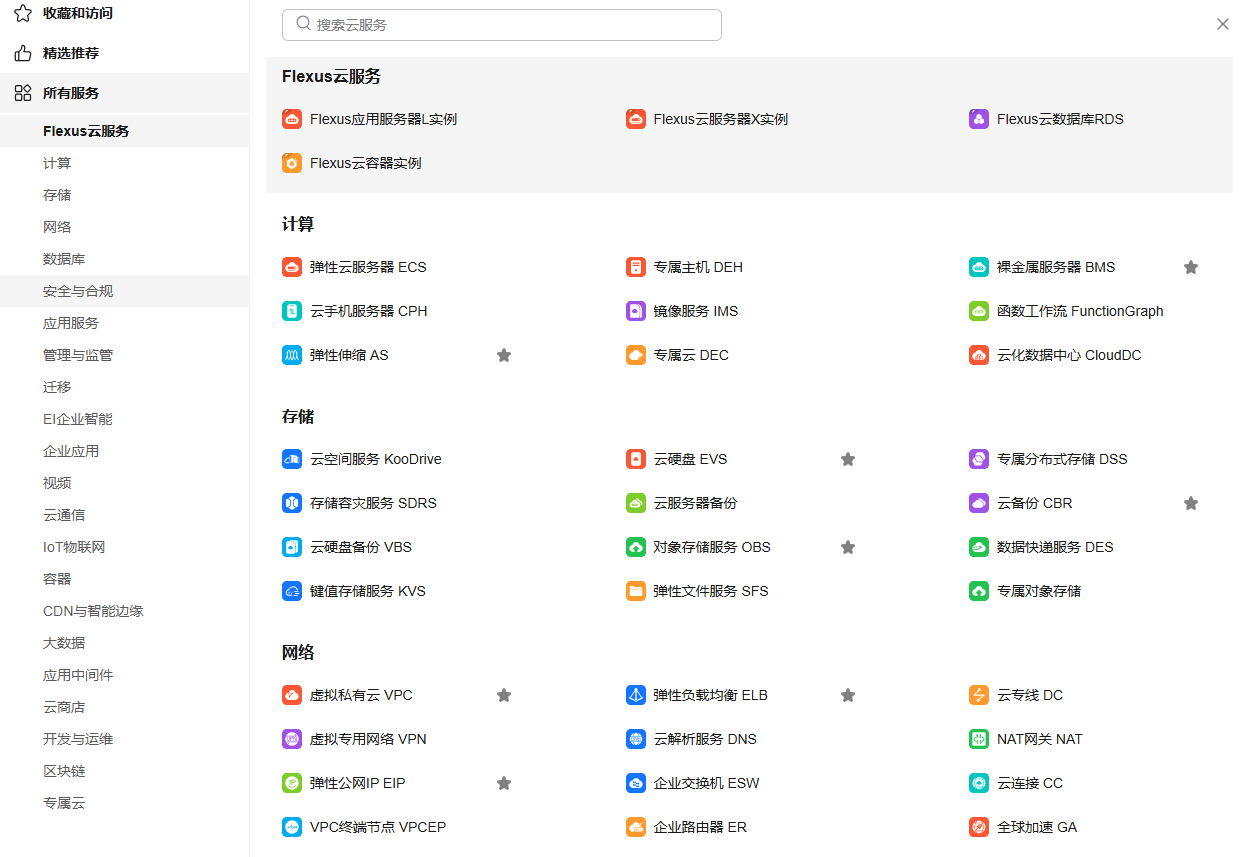This screenshot has width=1239, height=857.
Task: Open the 弹性文件服务 SFS service link
Action: [x=711, y=591]
